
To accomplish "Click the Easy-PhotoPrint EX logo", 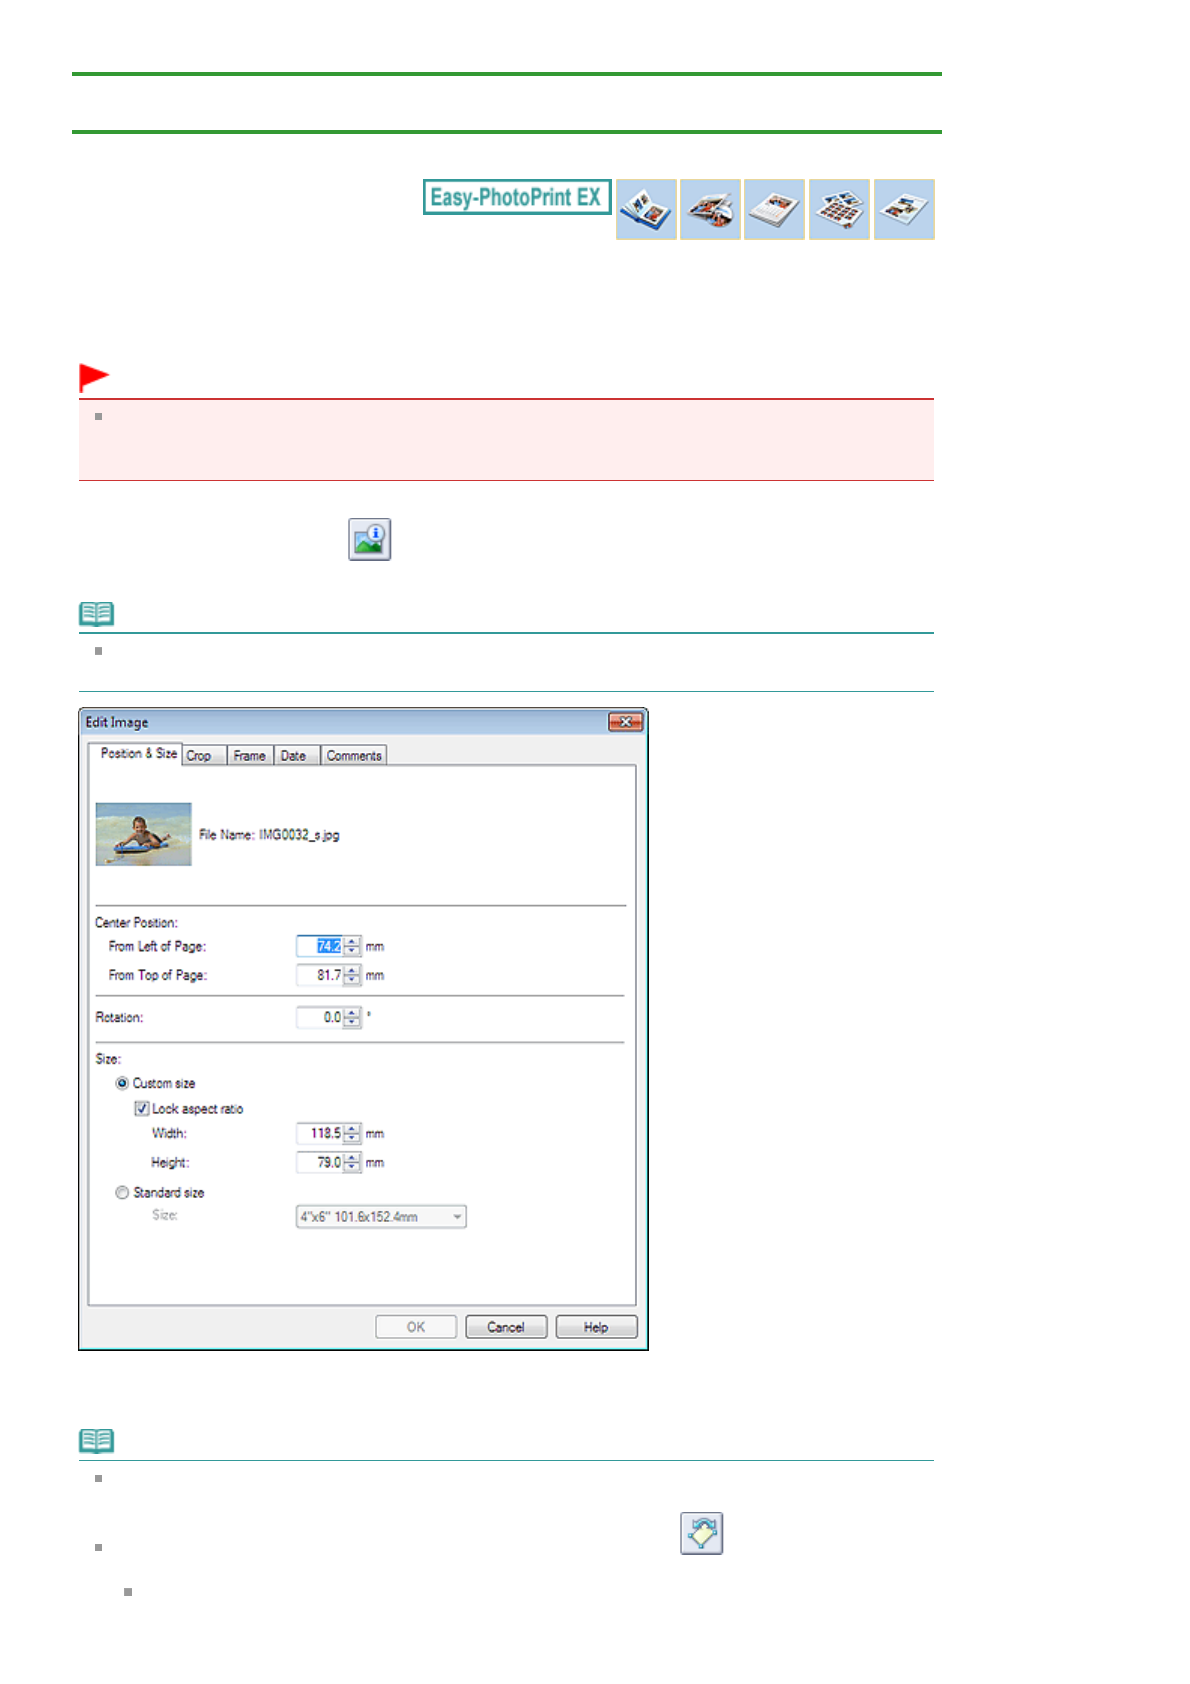I will tap(516, 197).
